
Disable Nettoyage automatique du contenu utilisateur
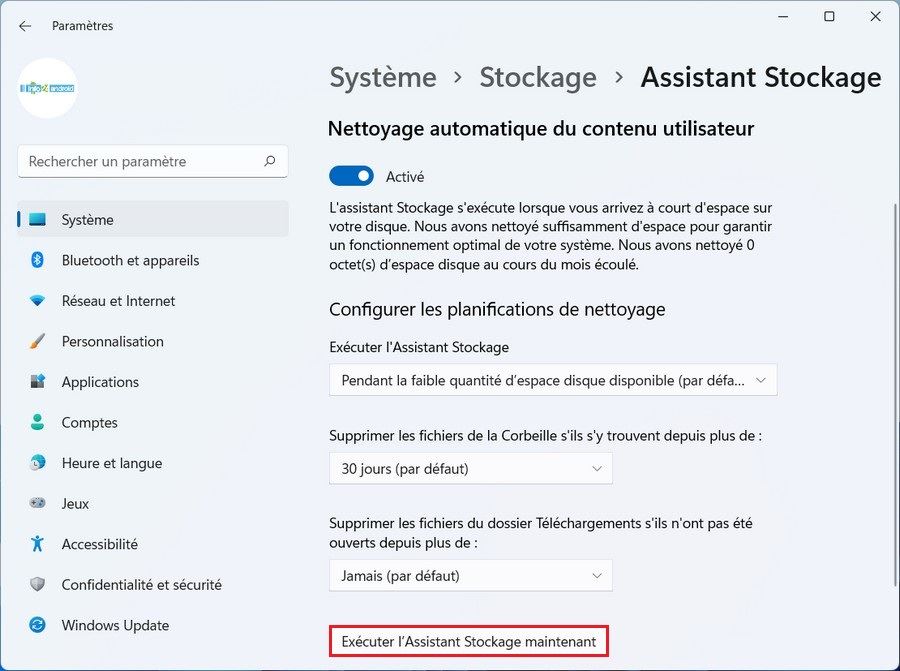(350, 175)
